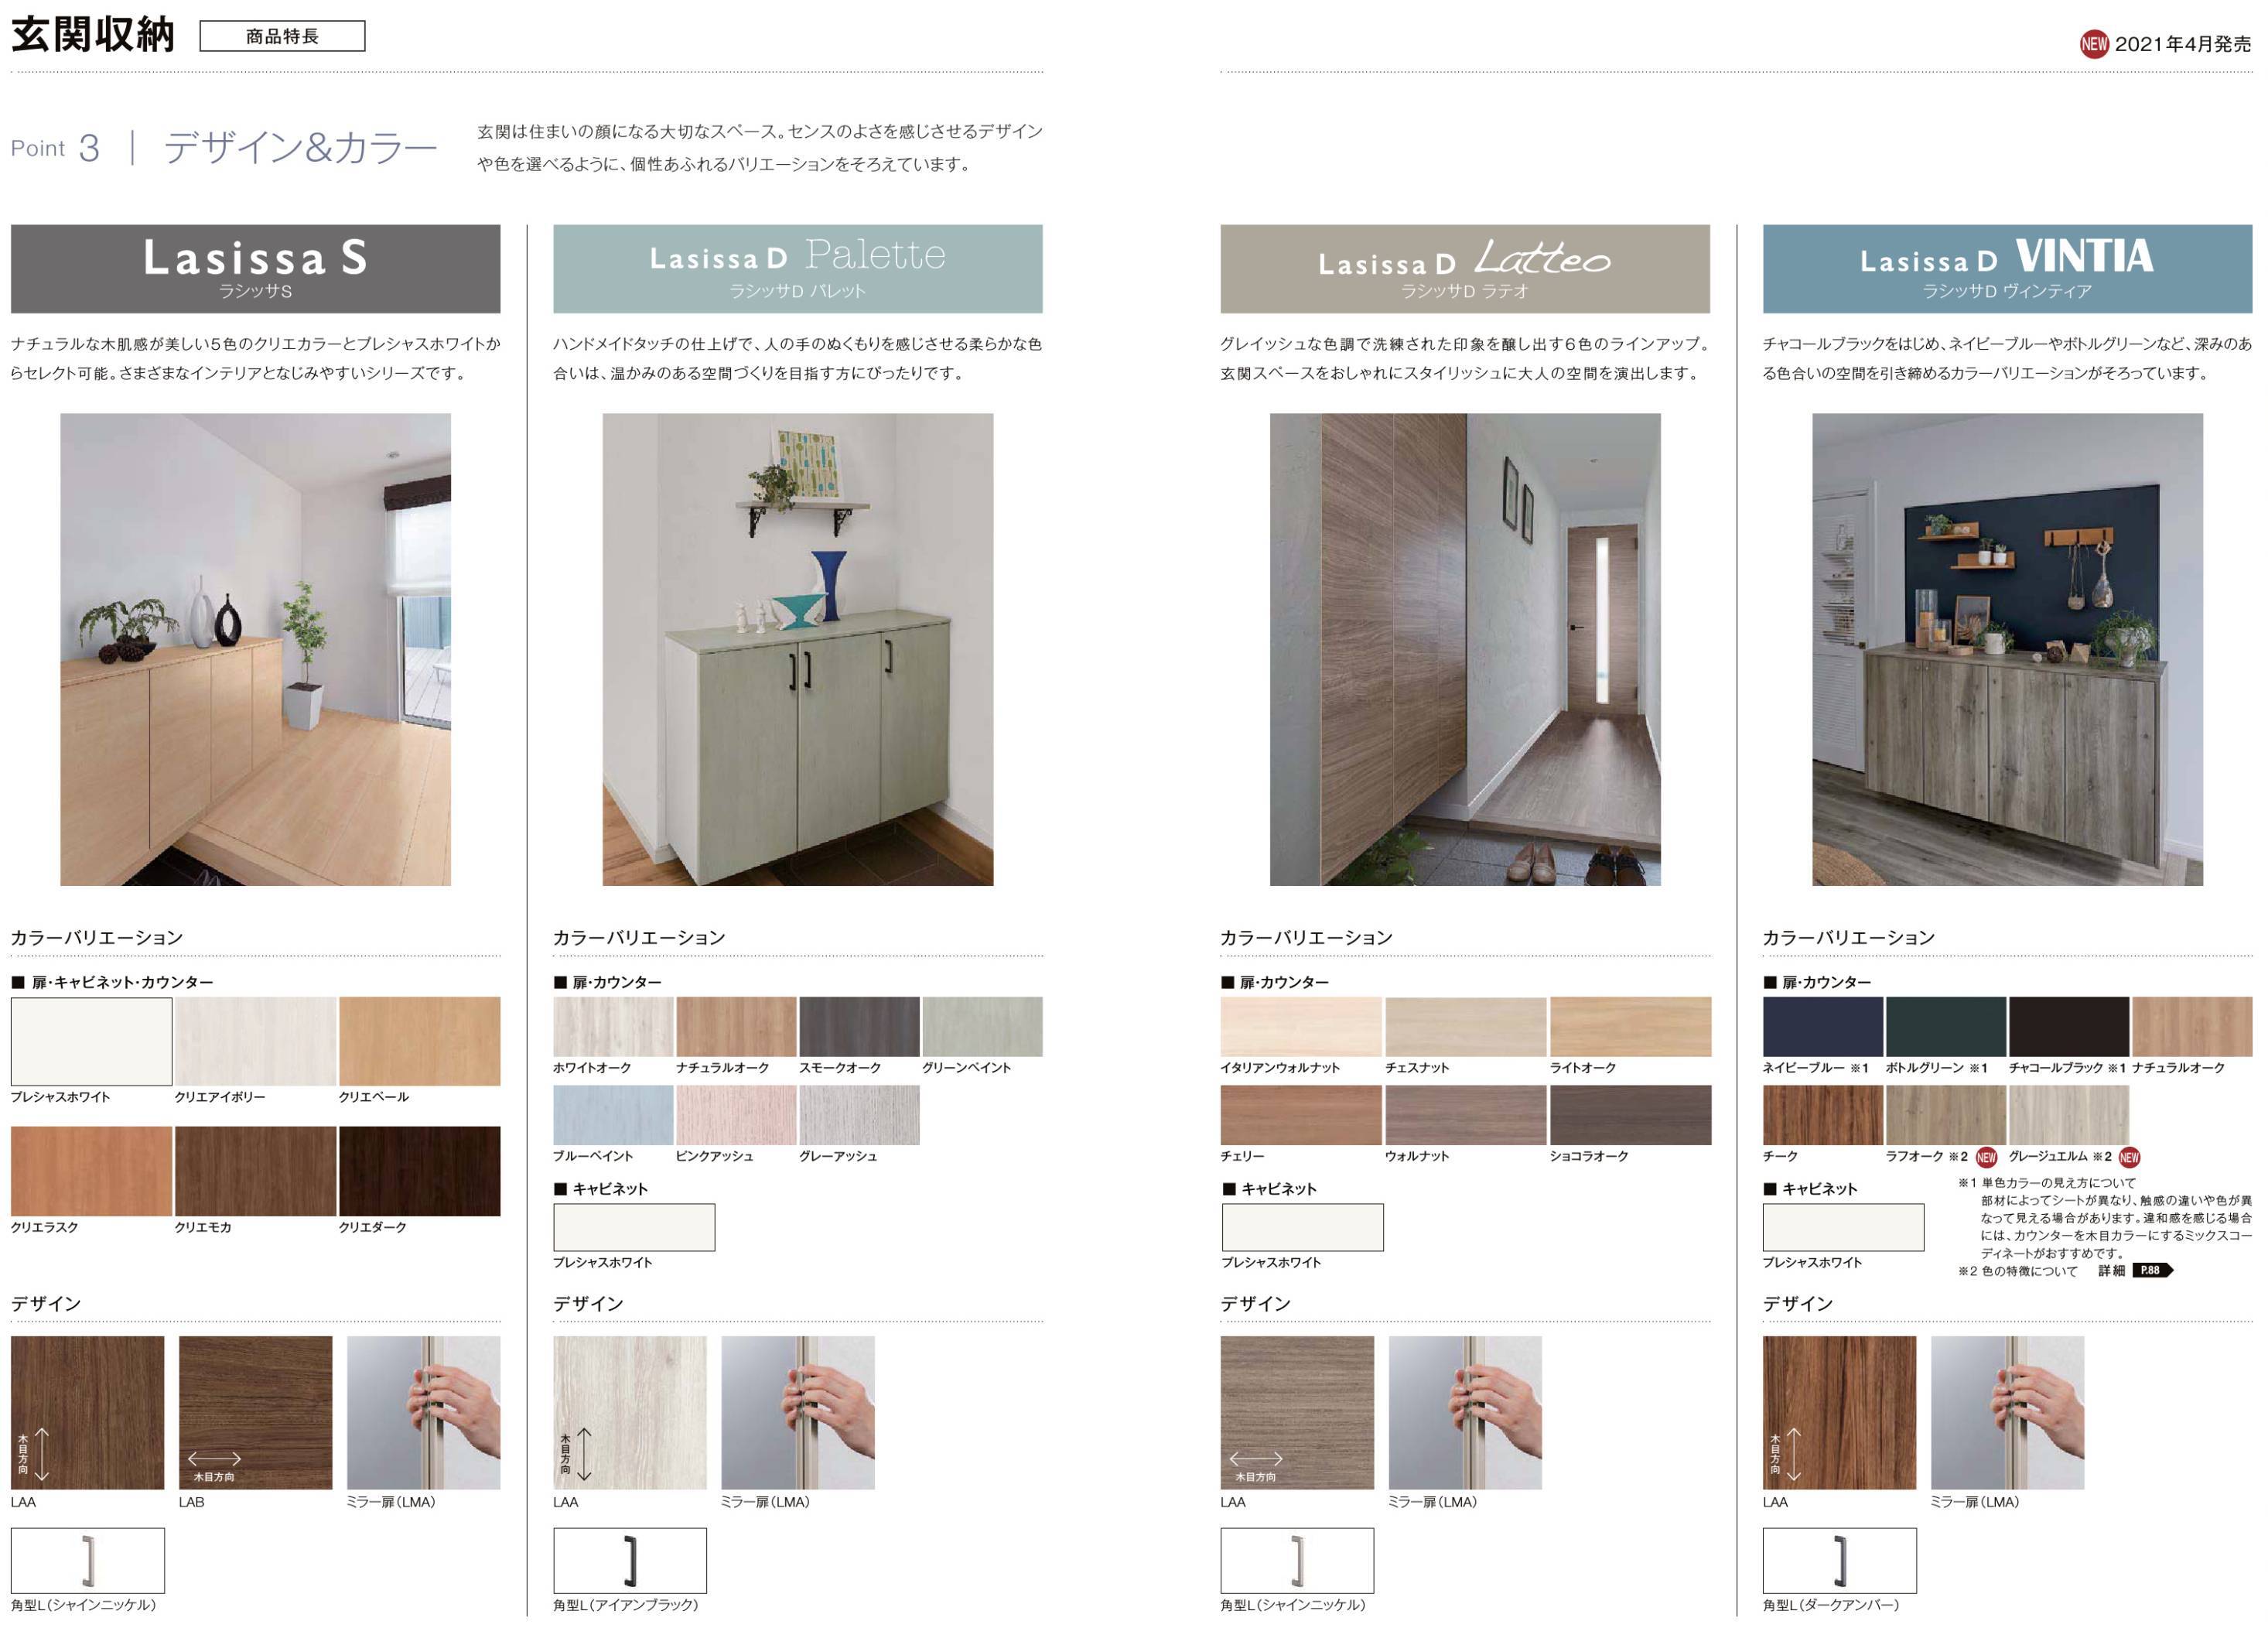Choose the ブルーペイント color swatch
The image size is (2268, 1628).
tap(613, 1115)
